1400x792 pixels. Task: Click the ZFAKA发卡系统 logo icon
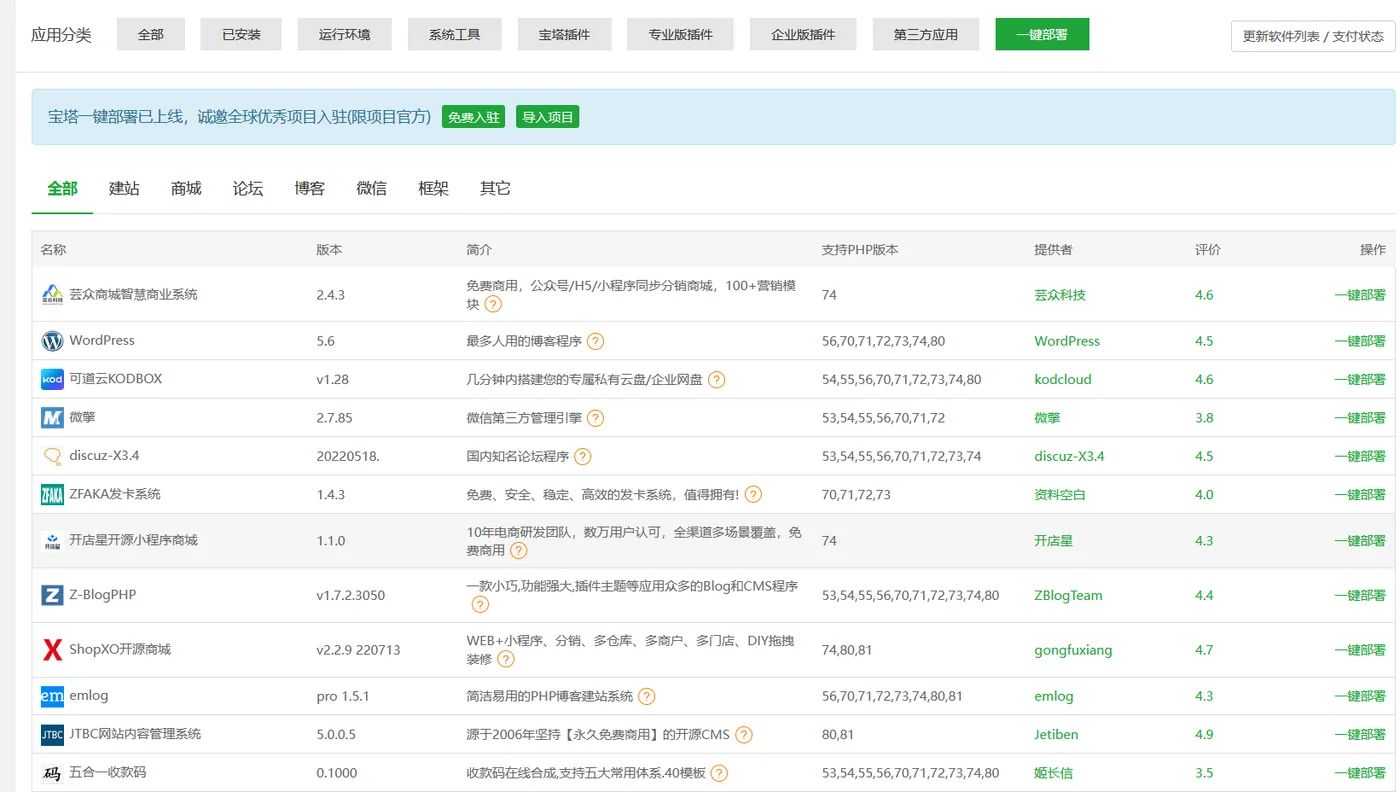(52, 494)
